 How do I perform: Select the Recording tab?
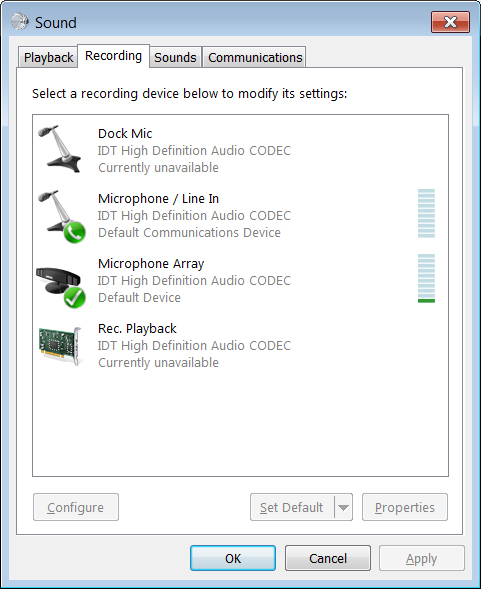coord(113,56)
